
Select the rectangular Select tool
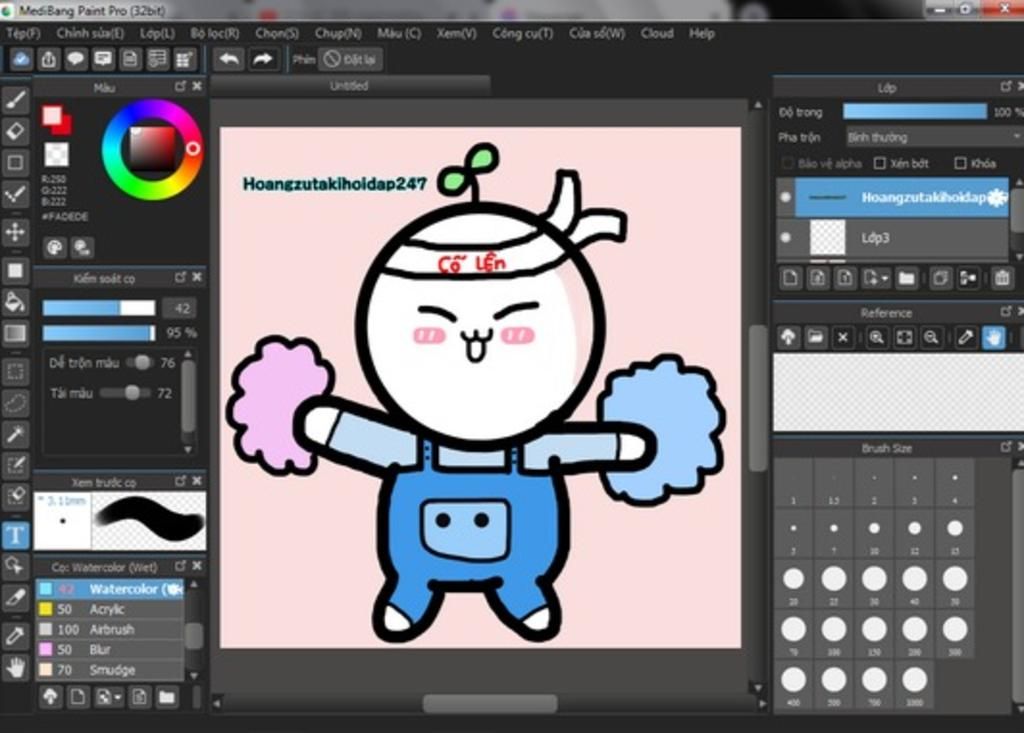point(16,372)
